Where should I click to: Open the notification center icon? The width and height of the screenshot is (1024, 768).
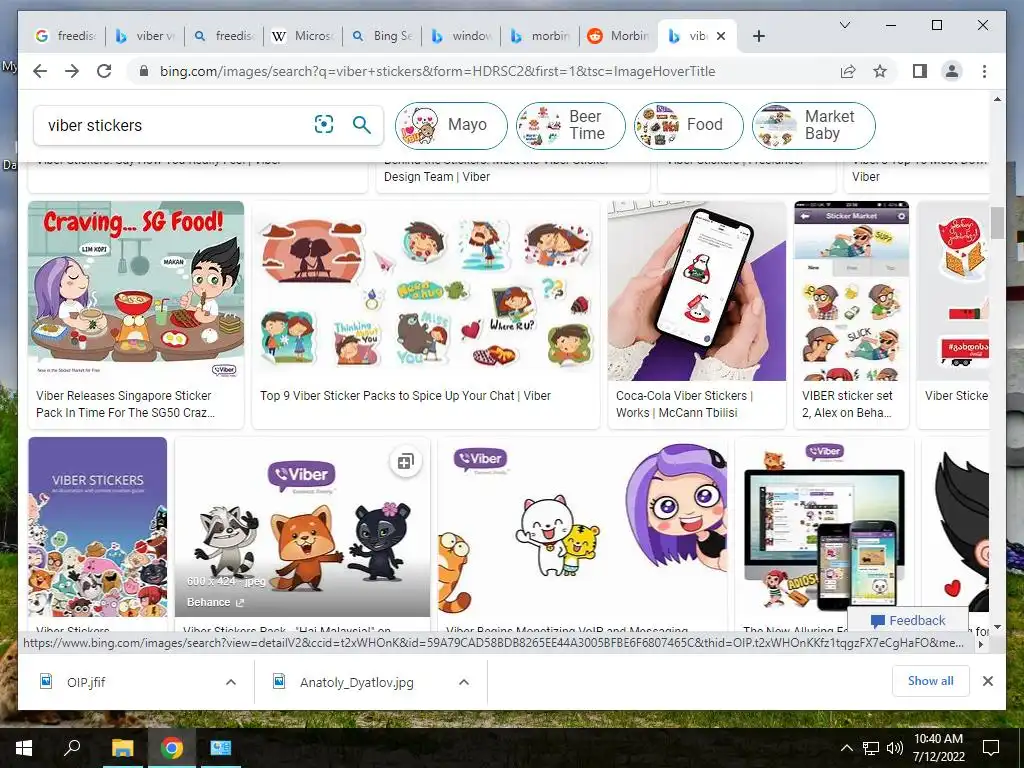(x=991, y=748)
